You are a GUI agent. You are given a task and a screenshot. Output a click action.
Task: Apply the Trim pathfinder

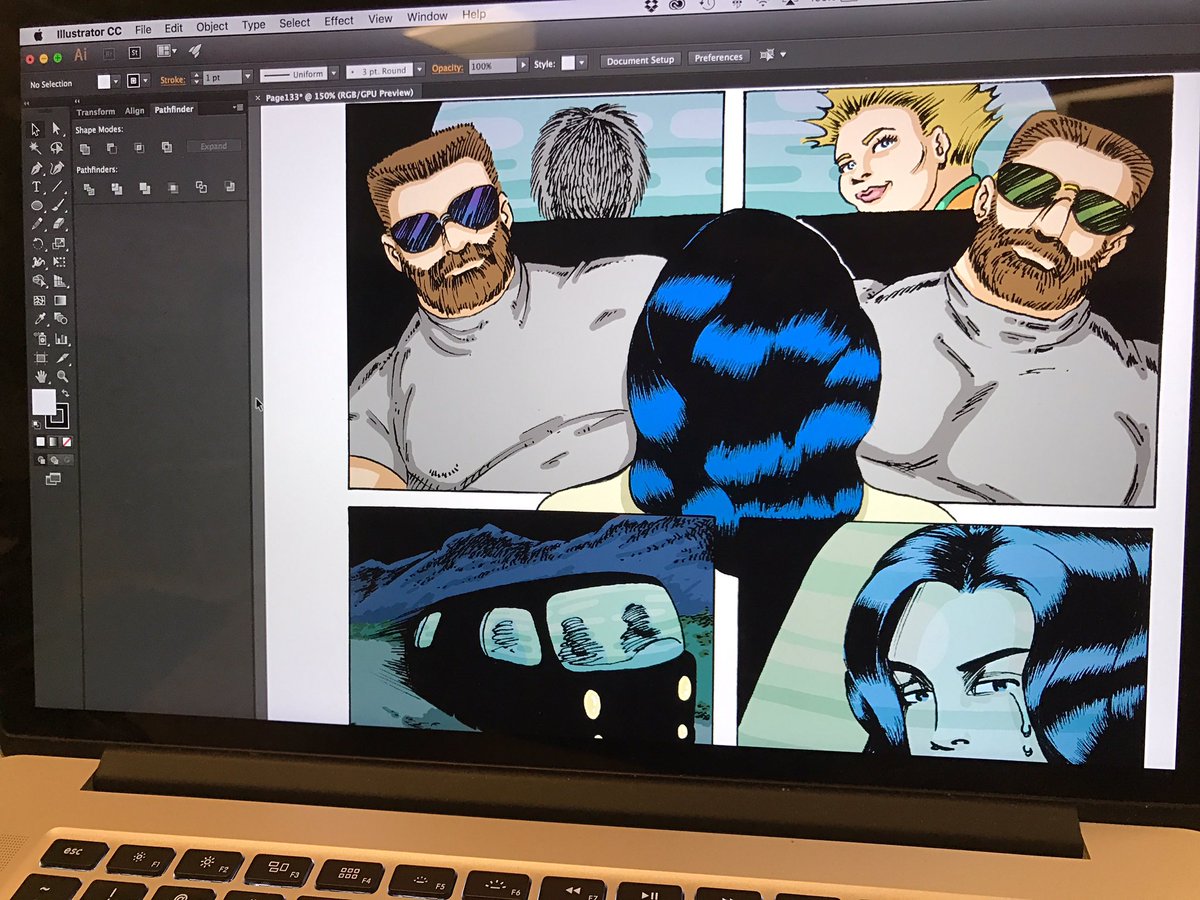[117, 187]
